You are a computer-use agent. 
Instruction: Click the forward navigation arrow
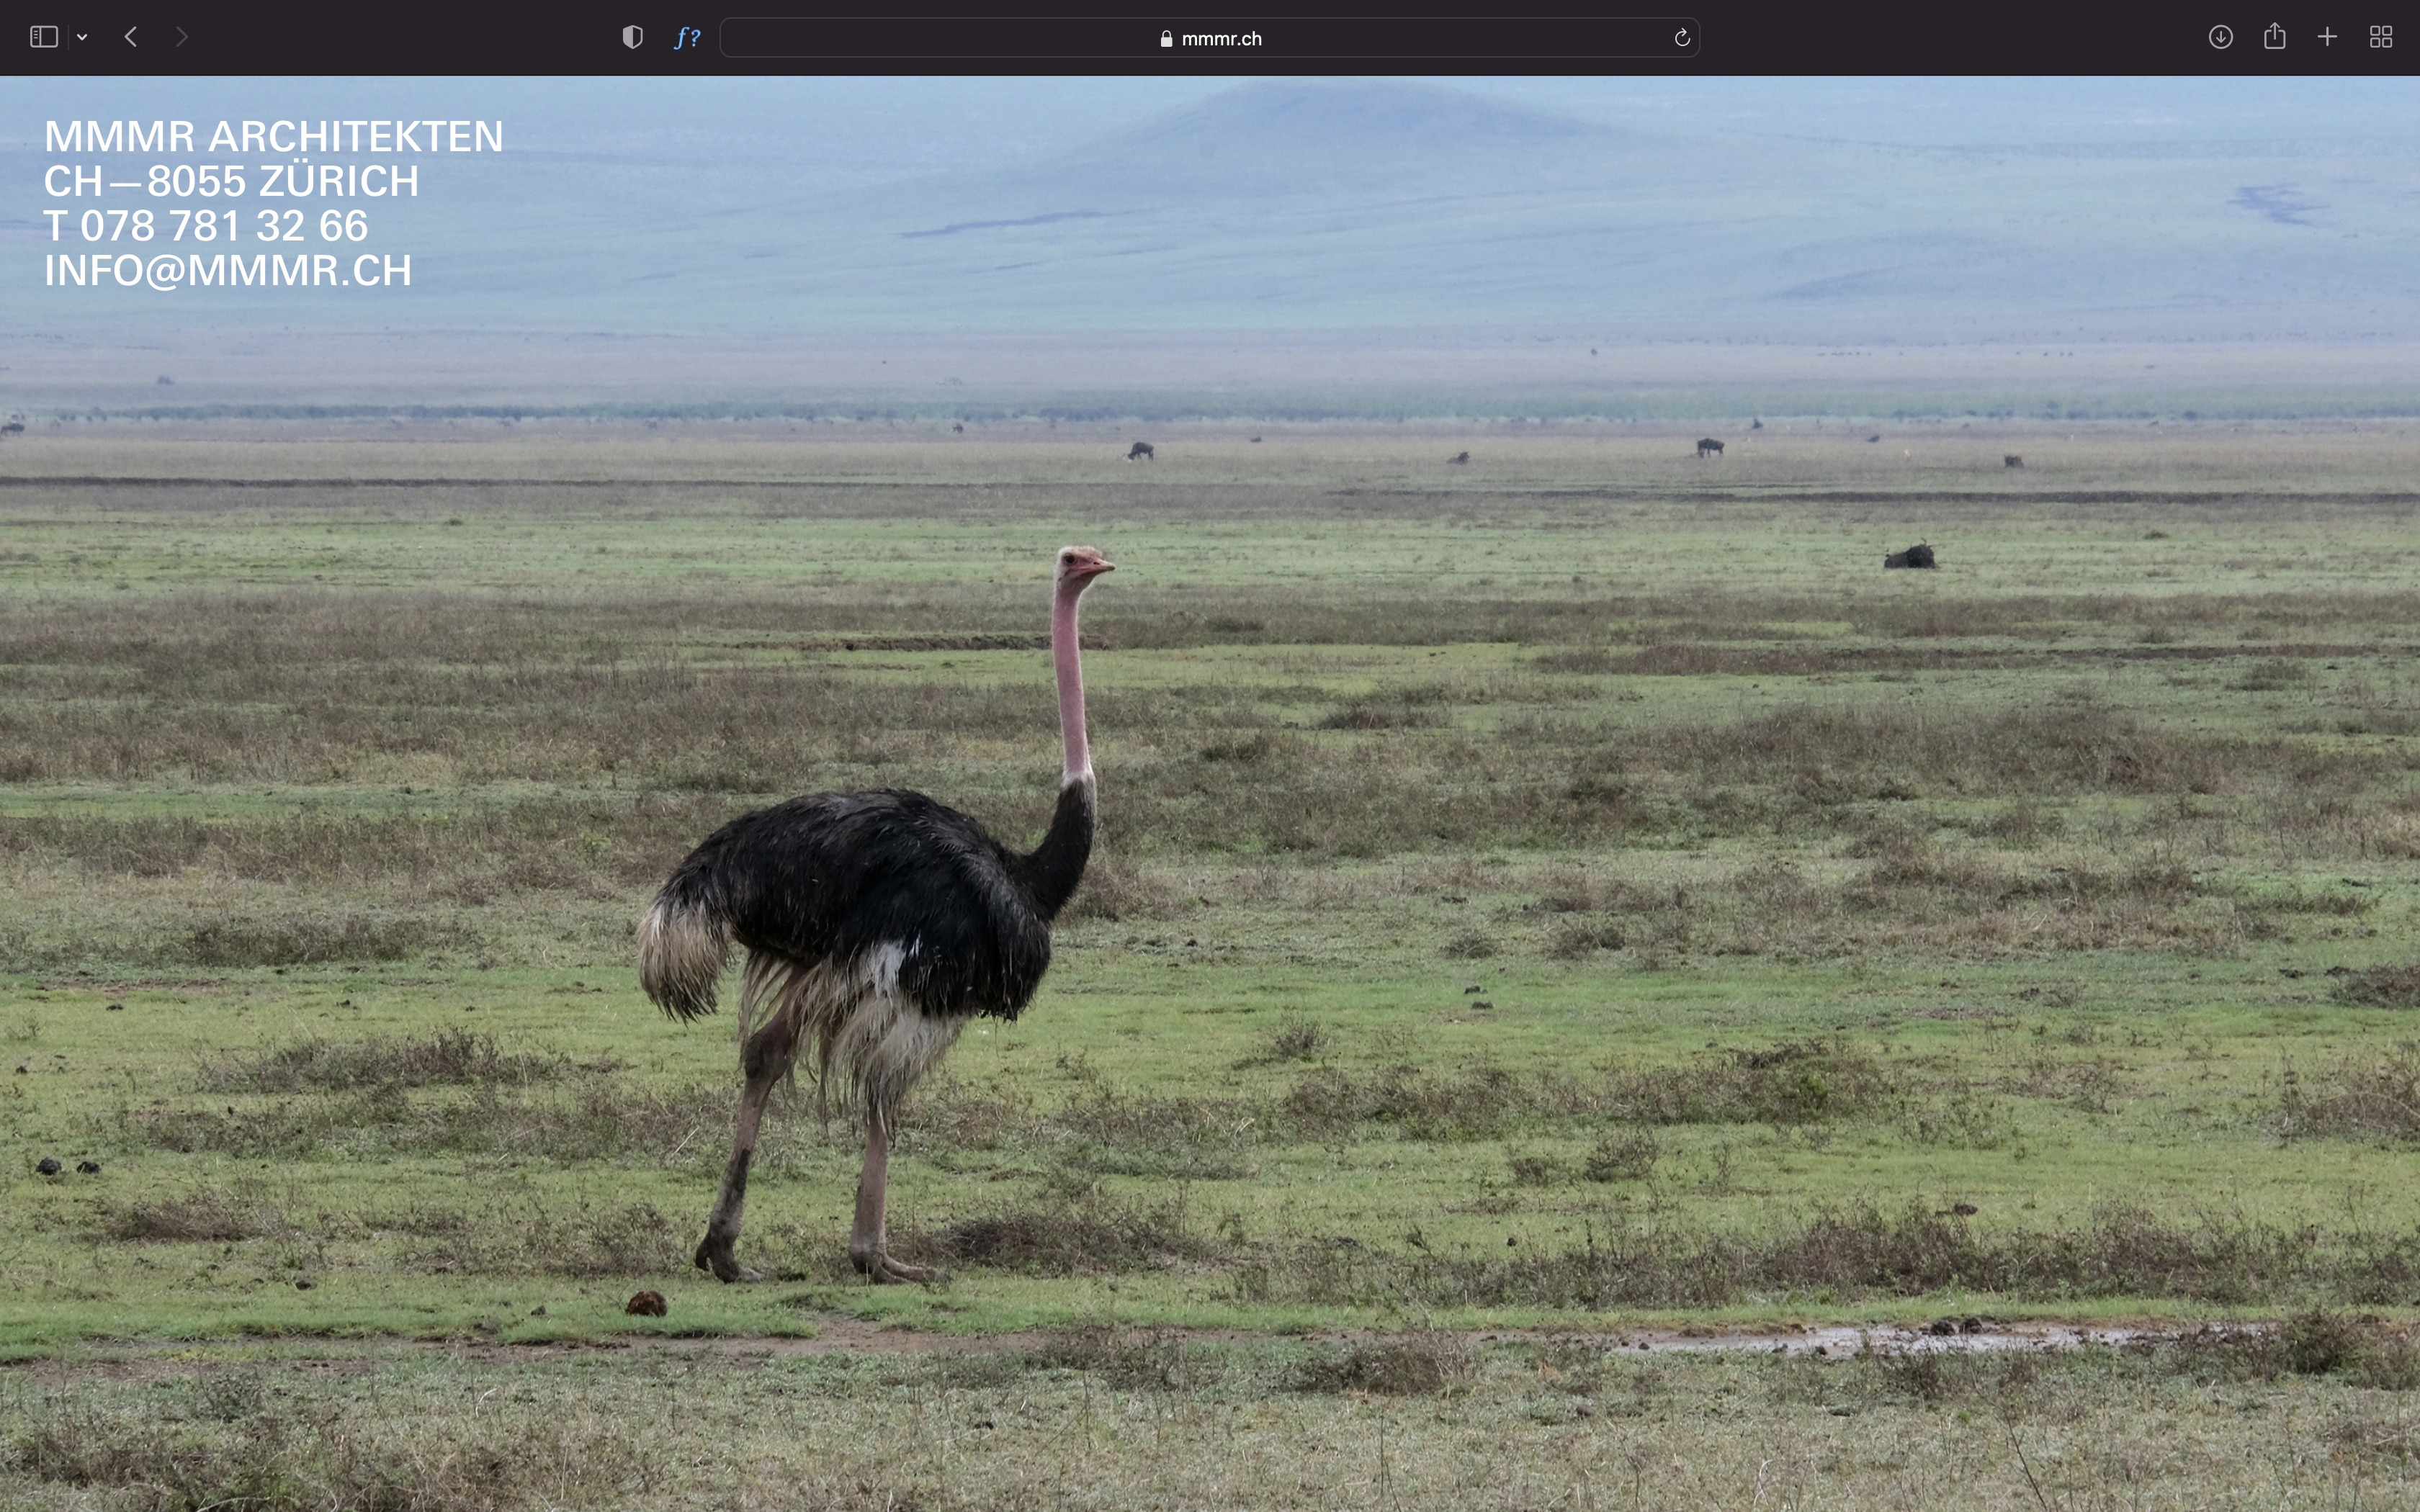click(181, 37)
